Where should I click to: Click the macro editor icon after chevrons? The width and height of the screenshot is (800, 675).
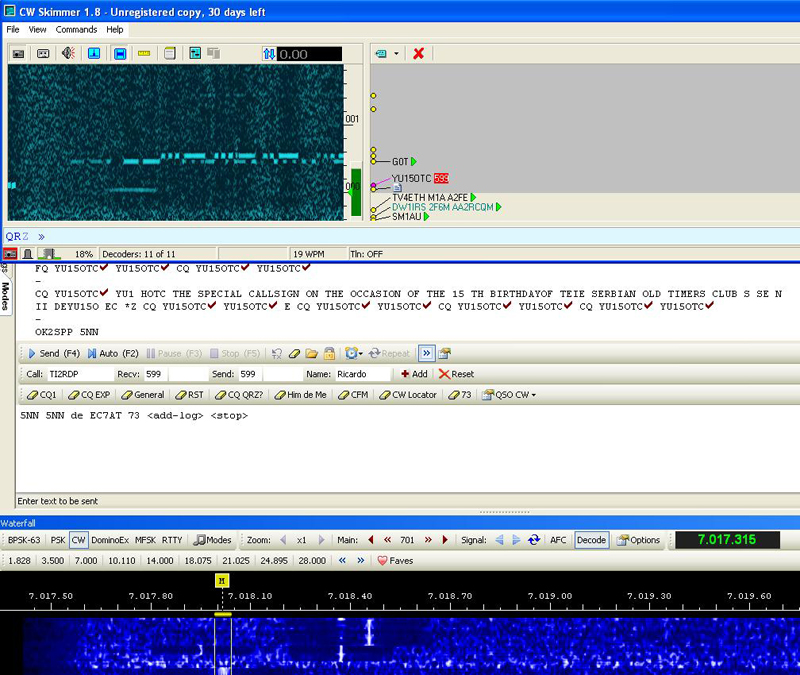tap(444, 354)
